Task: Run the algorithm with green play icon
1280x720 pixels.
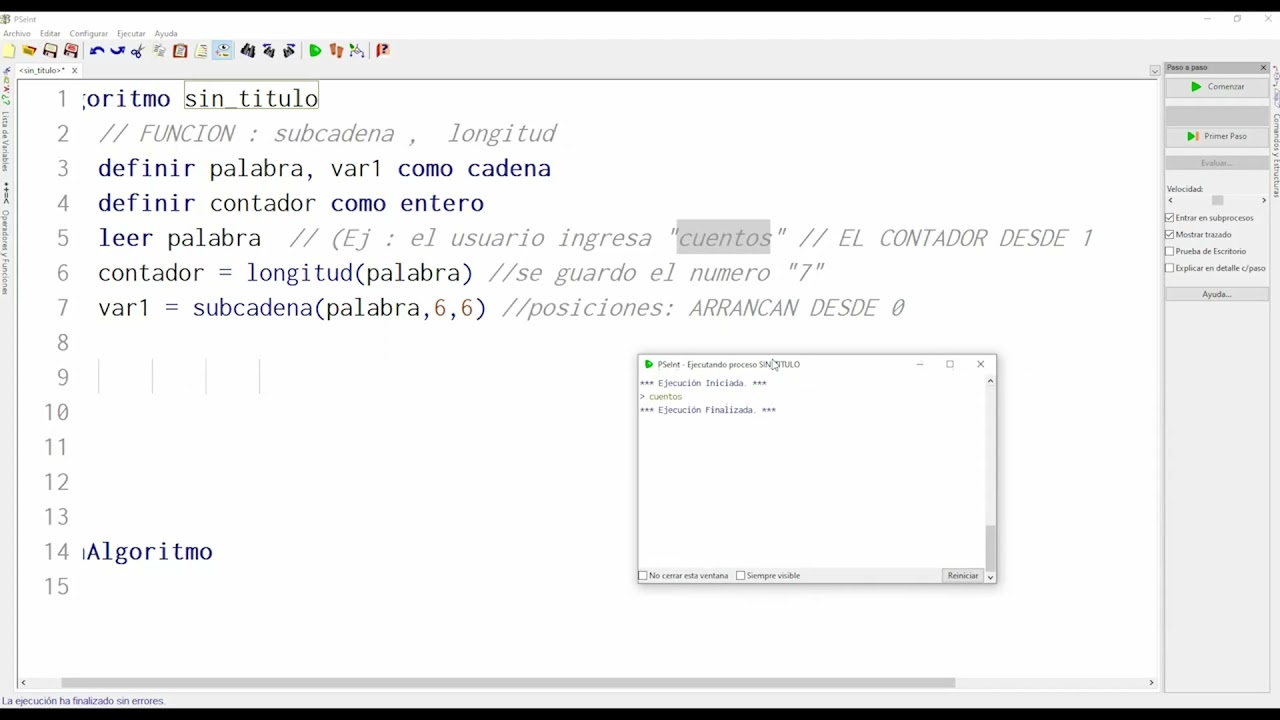Action: 315,51
